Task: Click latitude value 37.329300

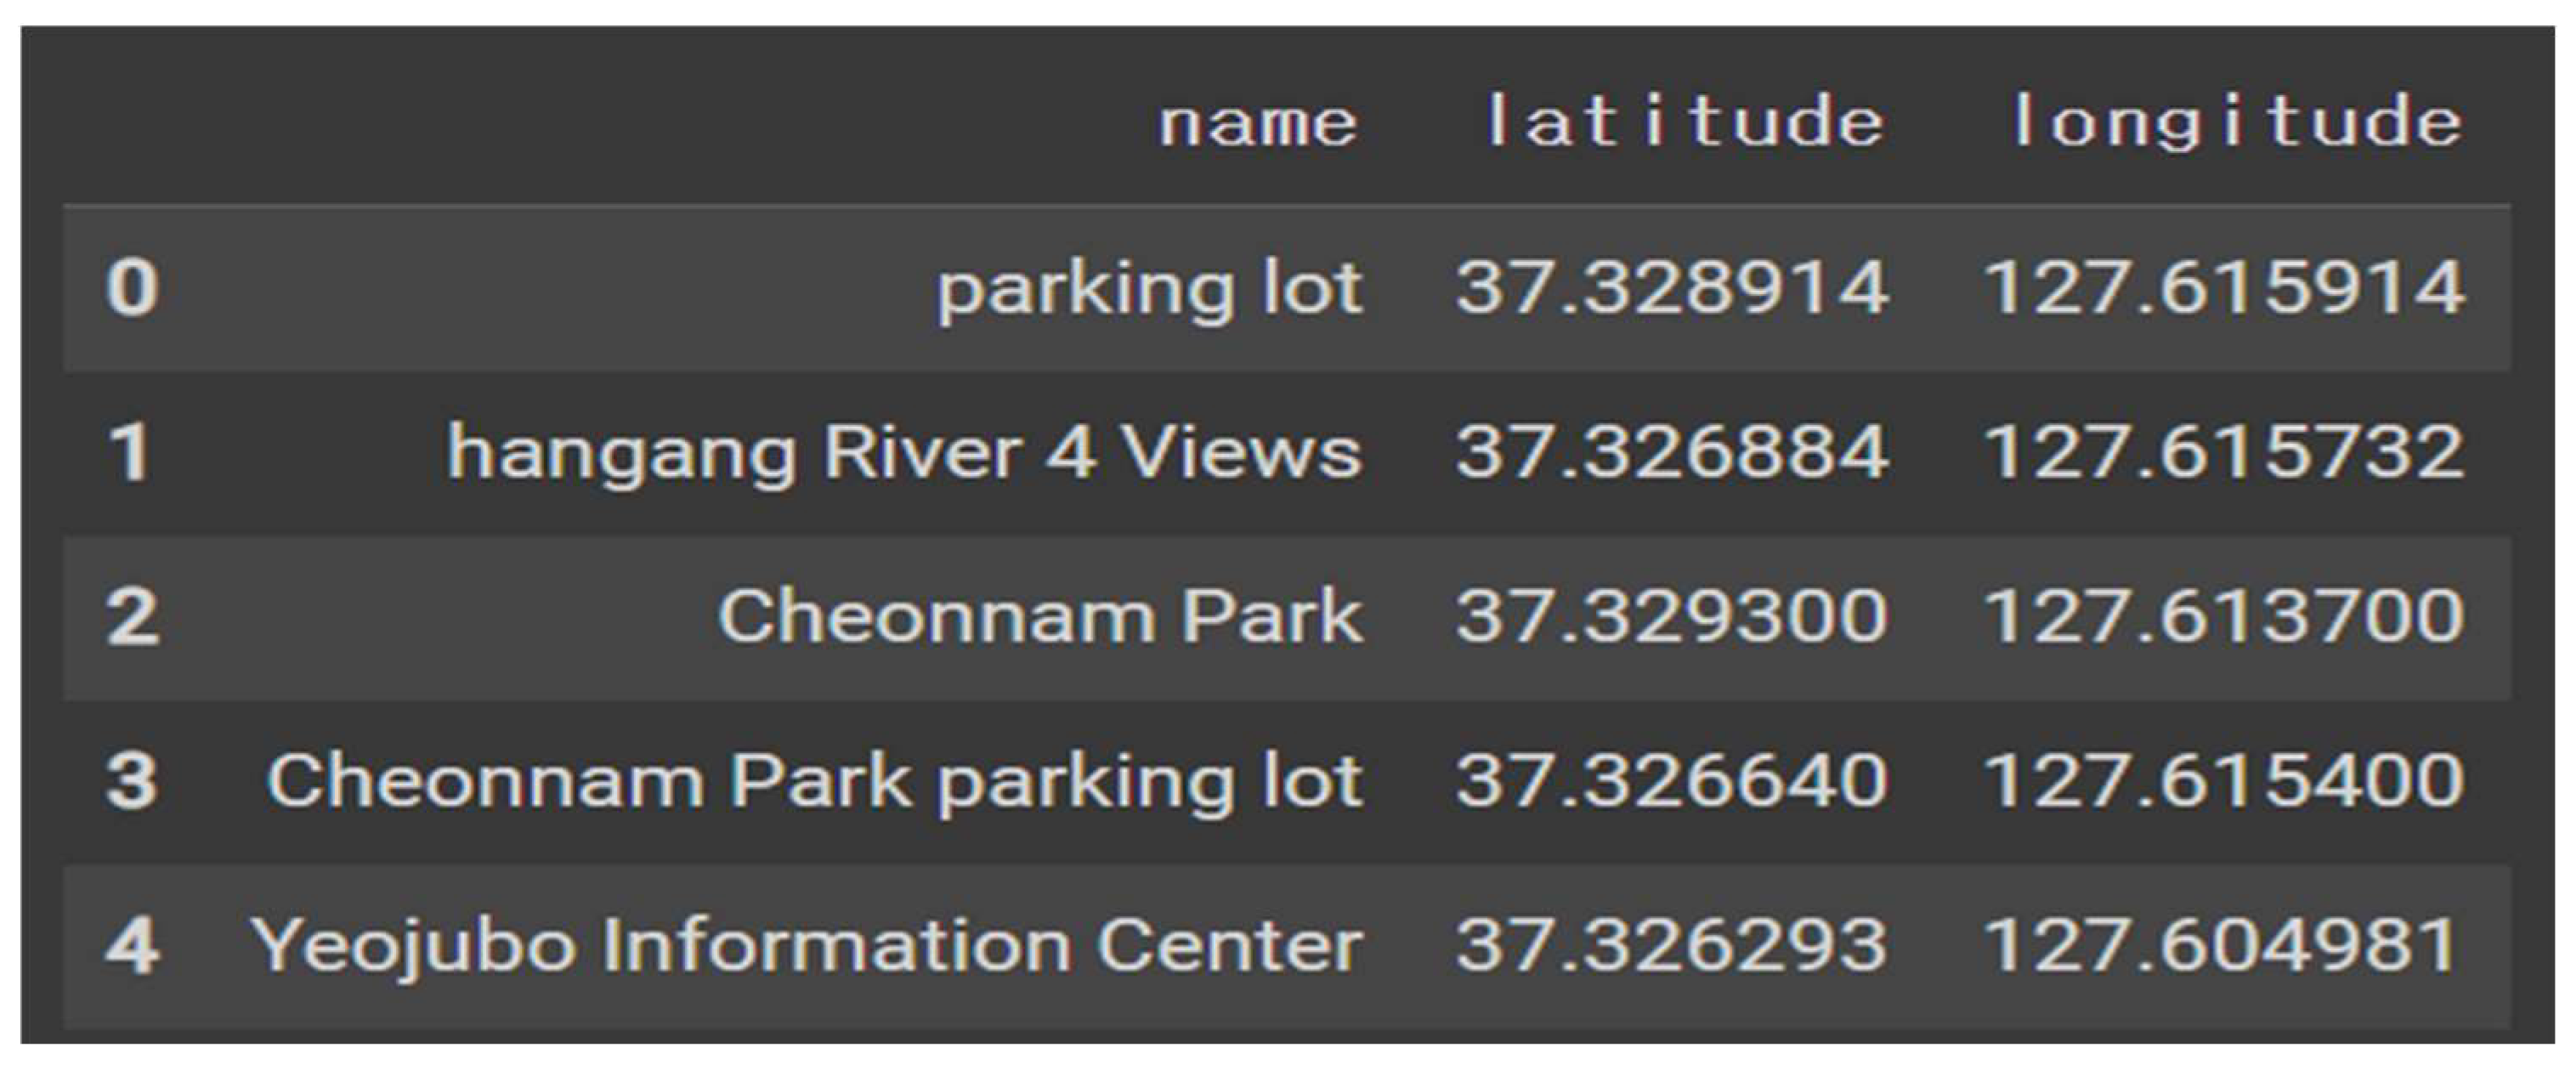Action: click(x=1672, y=616)
